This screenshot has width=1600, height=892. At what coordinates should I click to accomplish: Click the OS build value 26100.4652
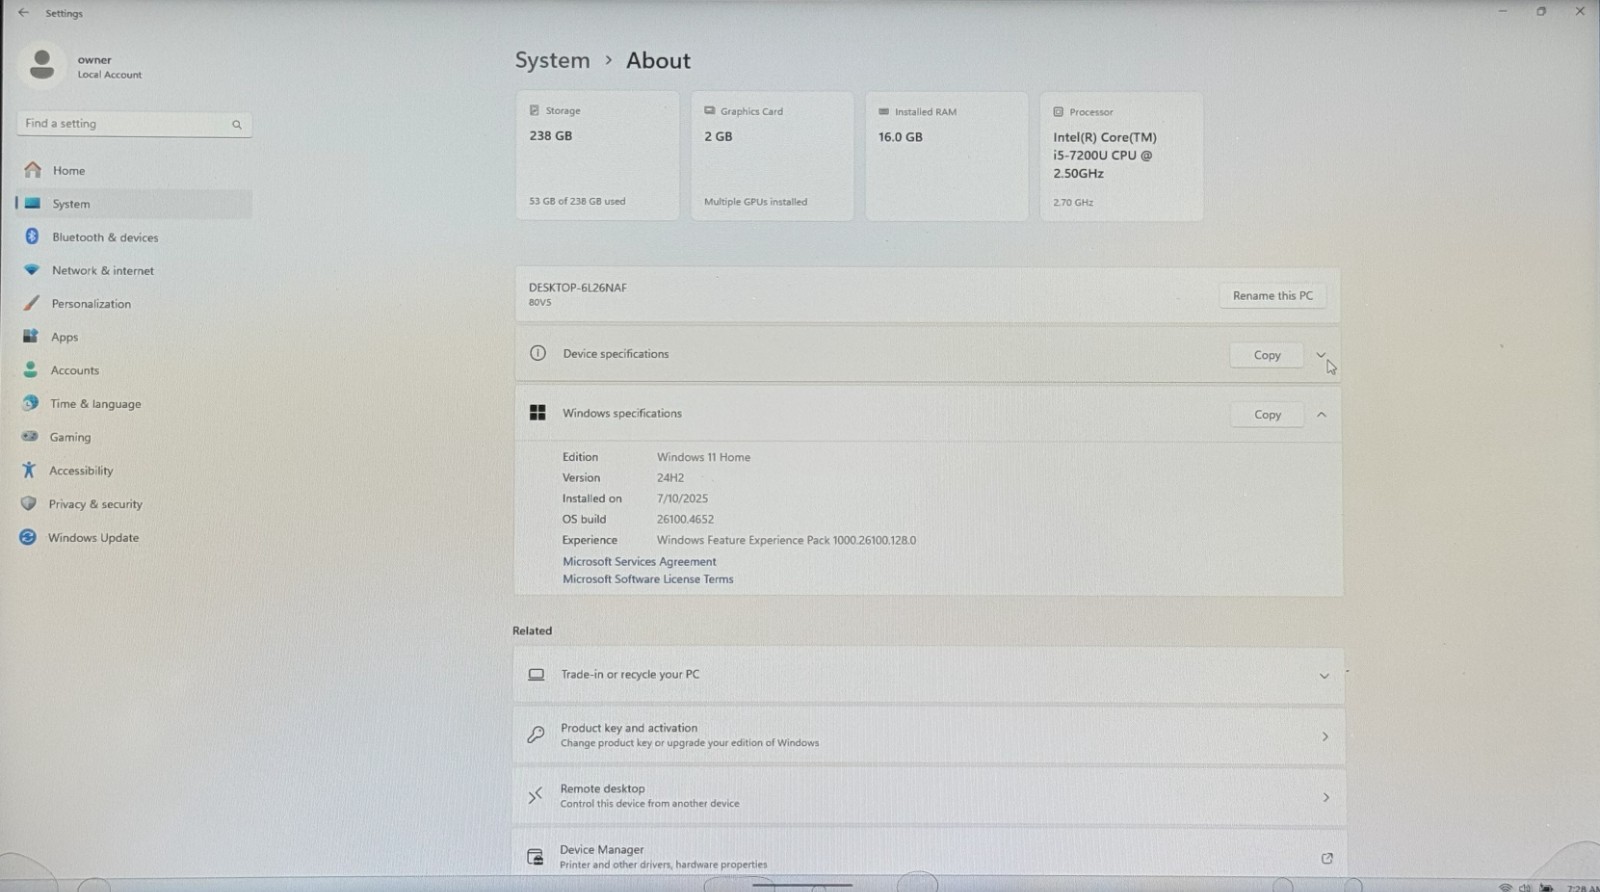(685, 519)
